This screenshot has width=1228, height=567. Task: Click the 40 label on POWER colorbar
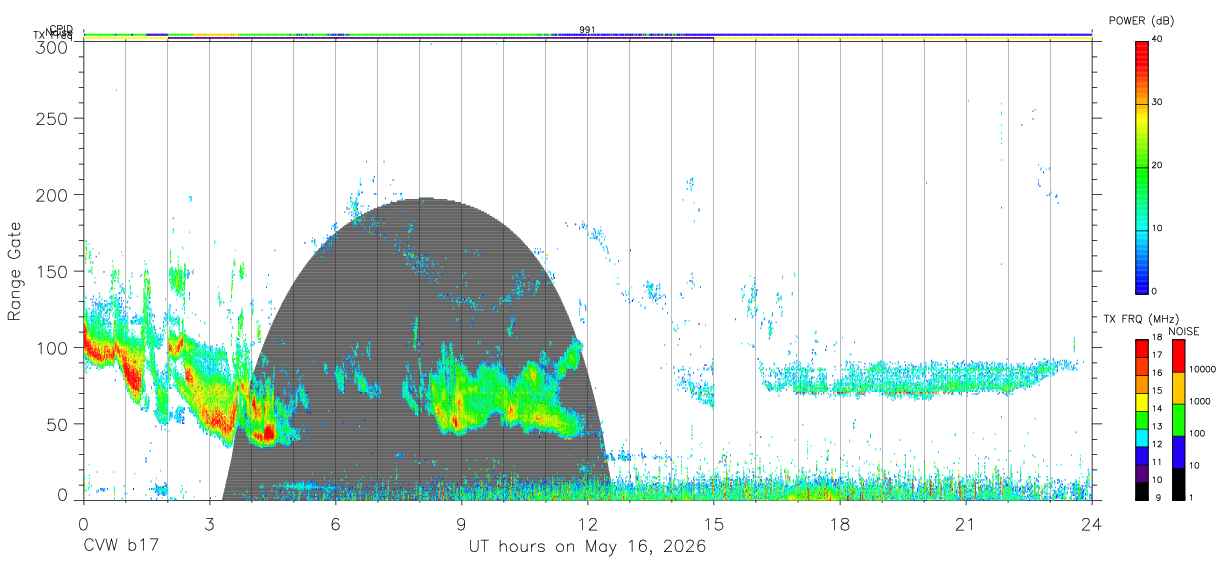1159,40
